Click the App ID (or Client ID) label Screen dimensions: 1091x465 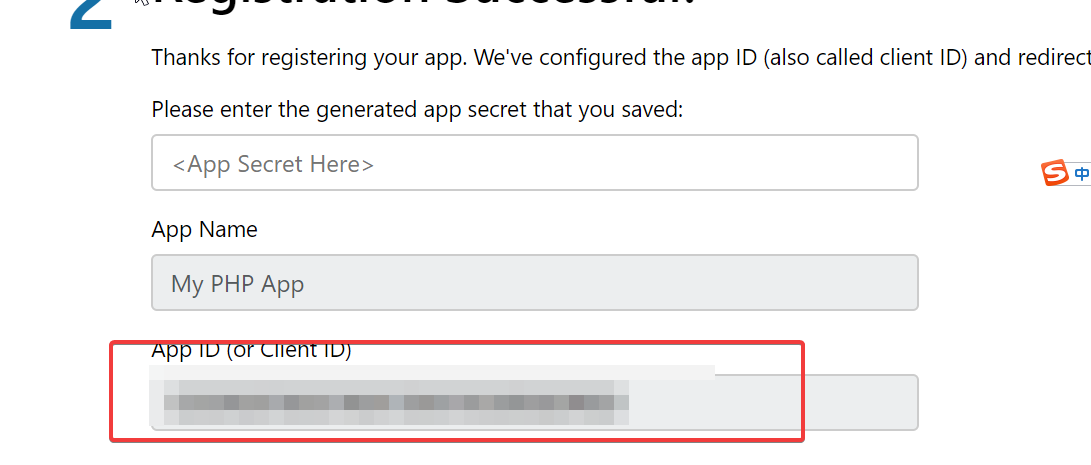[x=251, y=350]
